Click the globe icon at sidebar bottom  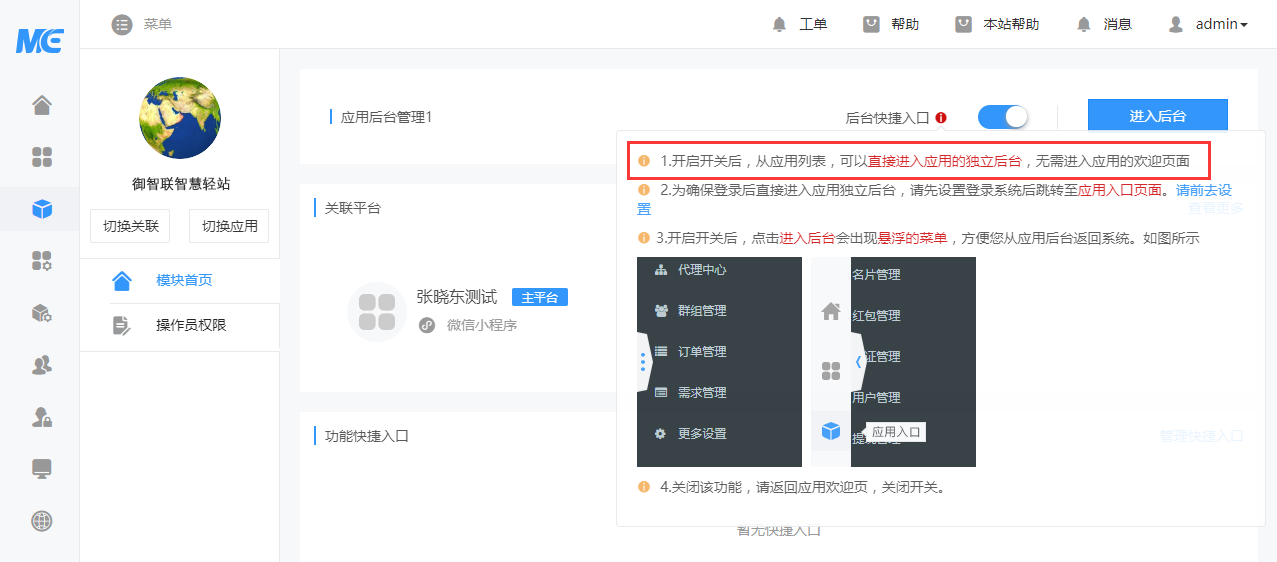41,521
